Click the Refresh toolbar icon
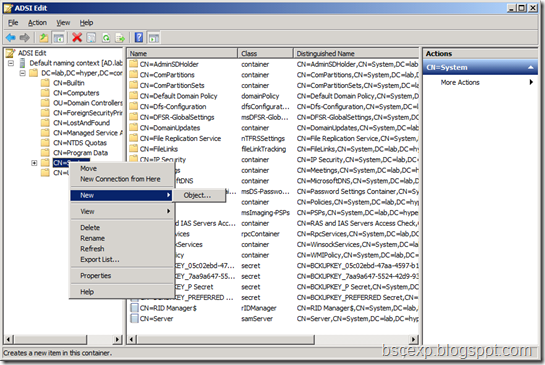This screenshot has width=545, height=365. [x=106, y=38]
